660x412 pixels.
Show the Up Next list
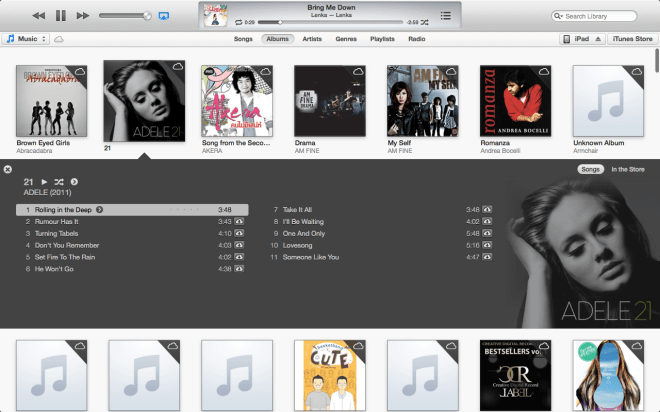point(444,15)
